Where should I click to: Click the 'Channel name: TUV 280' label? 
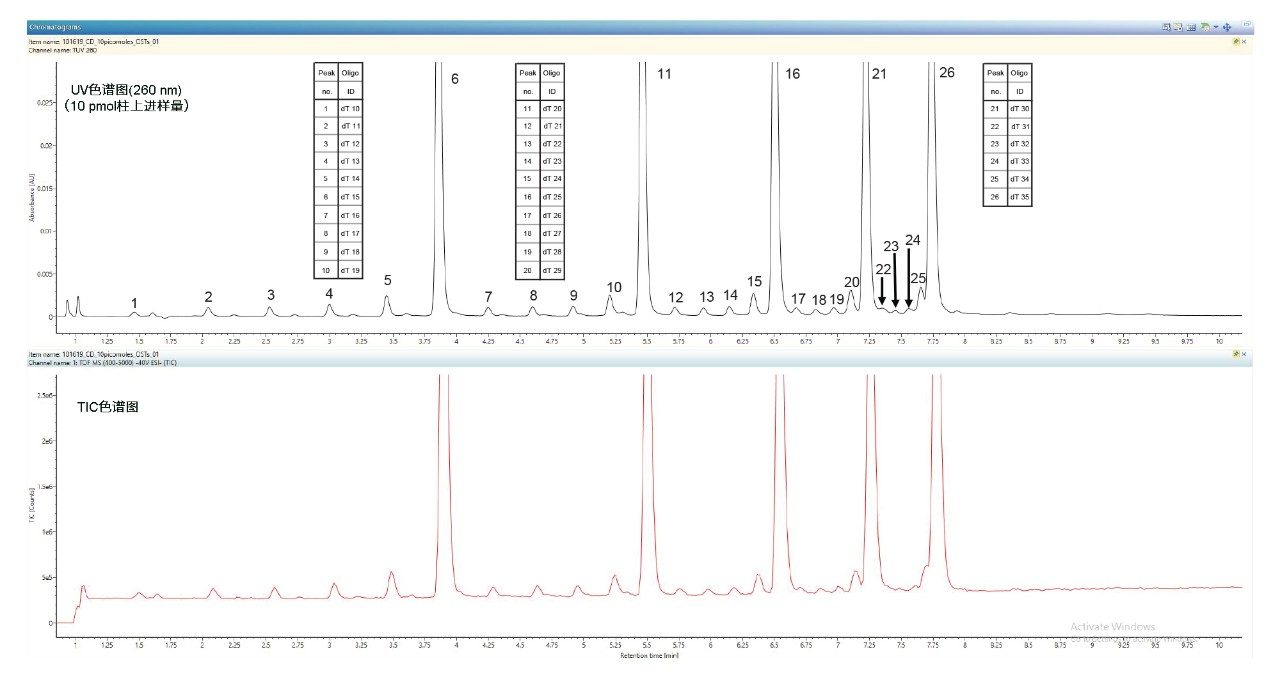tap(61, 49)
